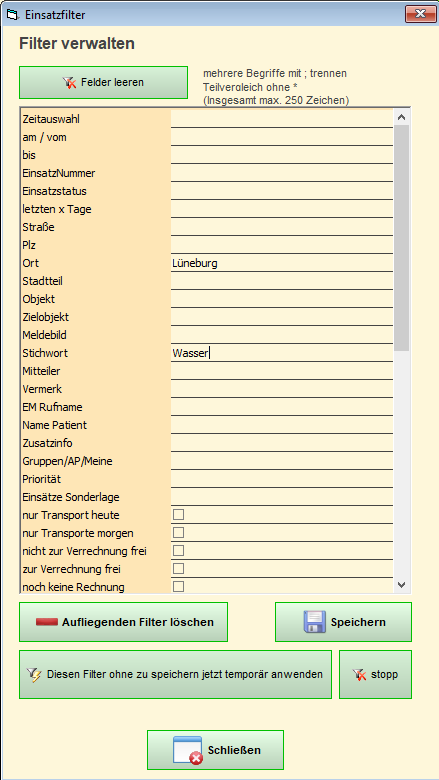Toggle nicht zur Verrechnung frei checkbox
Screen dimensions: 439x780
pyautogui.click(x=178, y=550)
